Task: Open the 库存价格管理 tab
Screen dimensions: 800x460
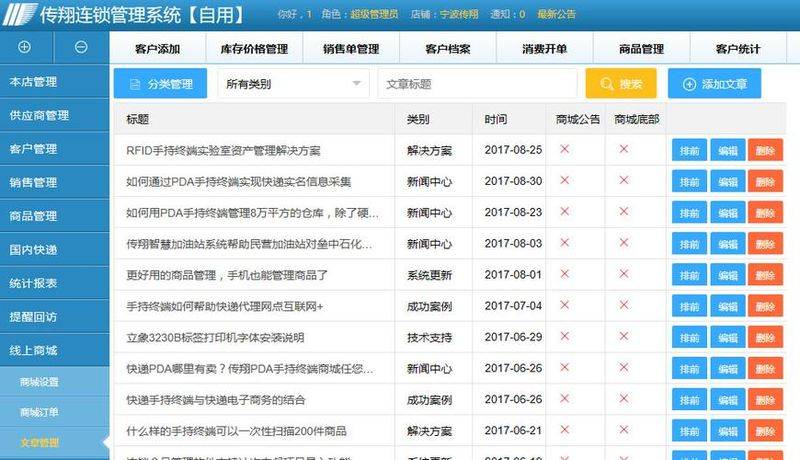Action: click(253, 48)
